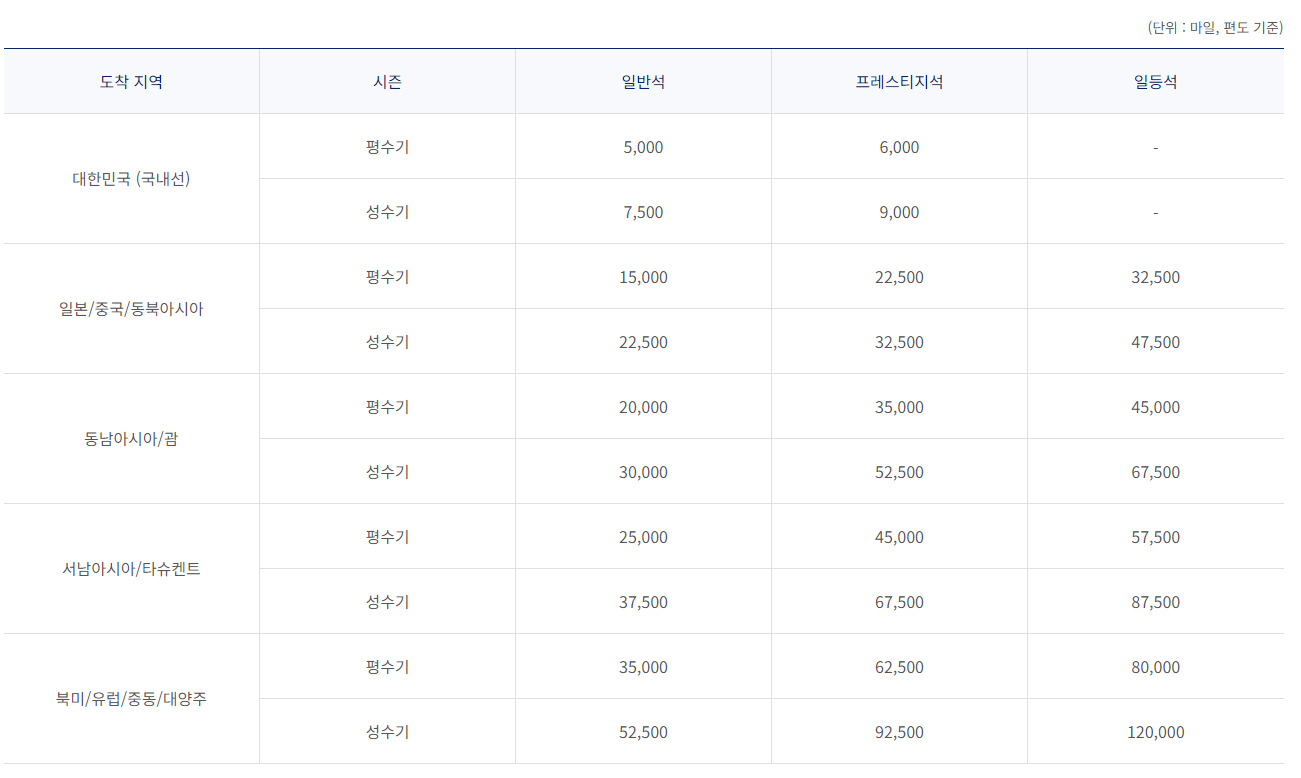Click the 일등석 dash for 국내선 성수기

tap(1155, 212)
